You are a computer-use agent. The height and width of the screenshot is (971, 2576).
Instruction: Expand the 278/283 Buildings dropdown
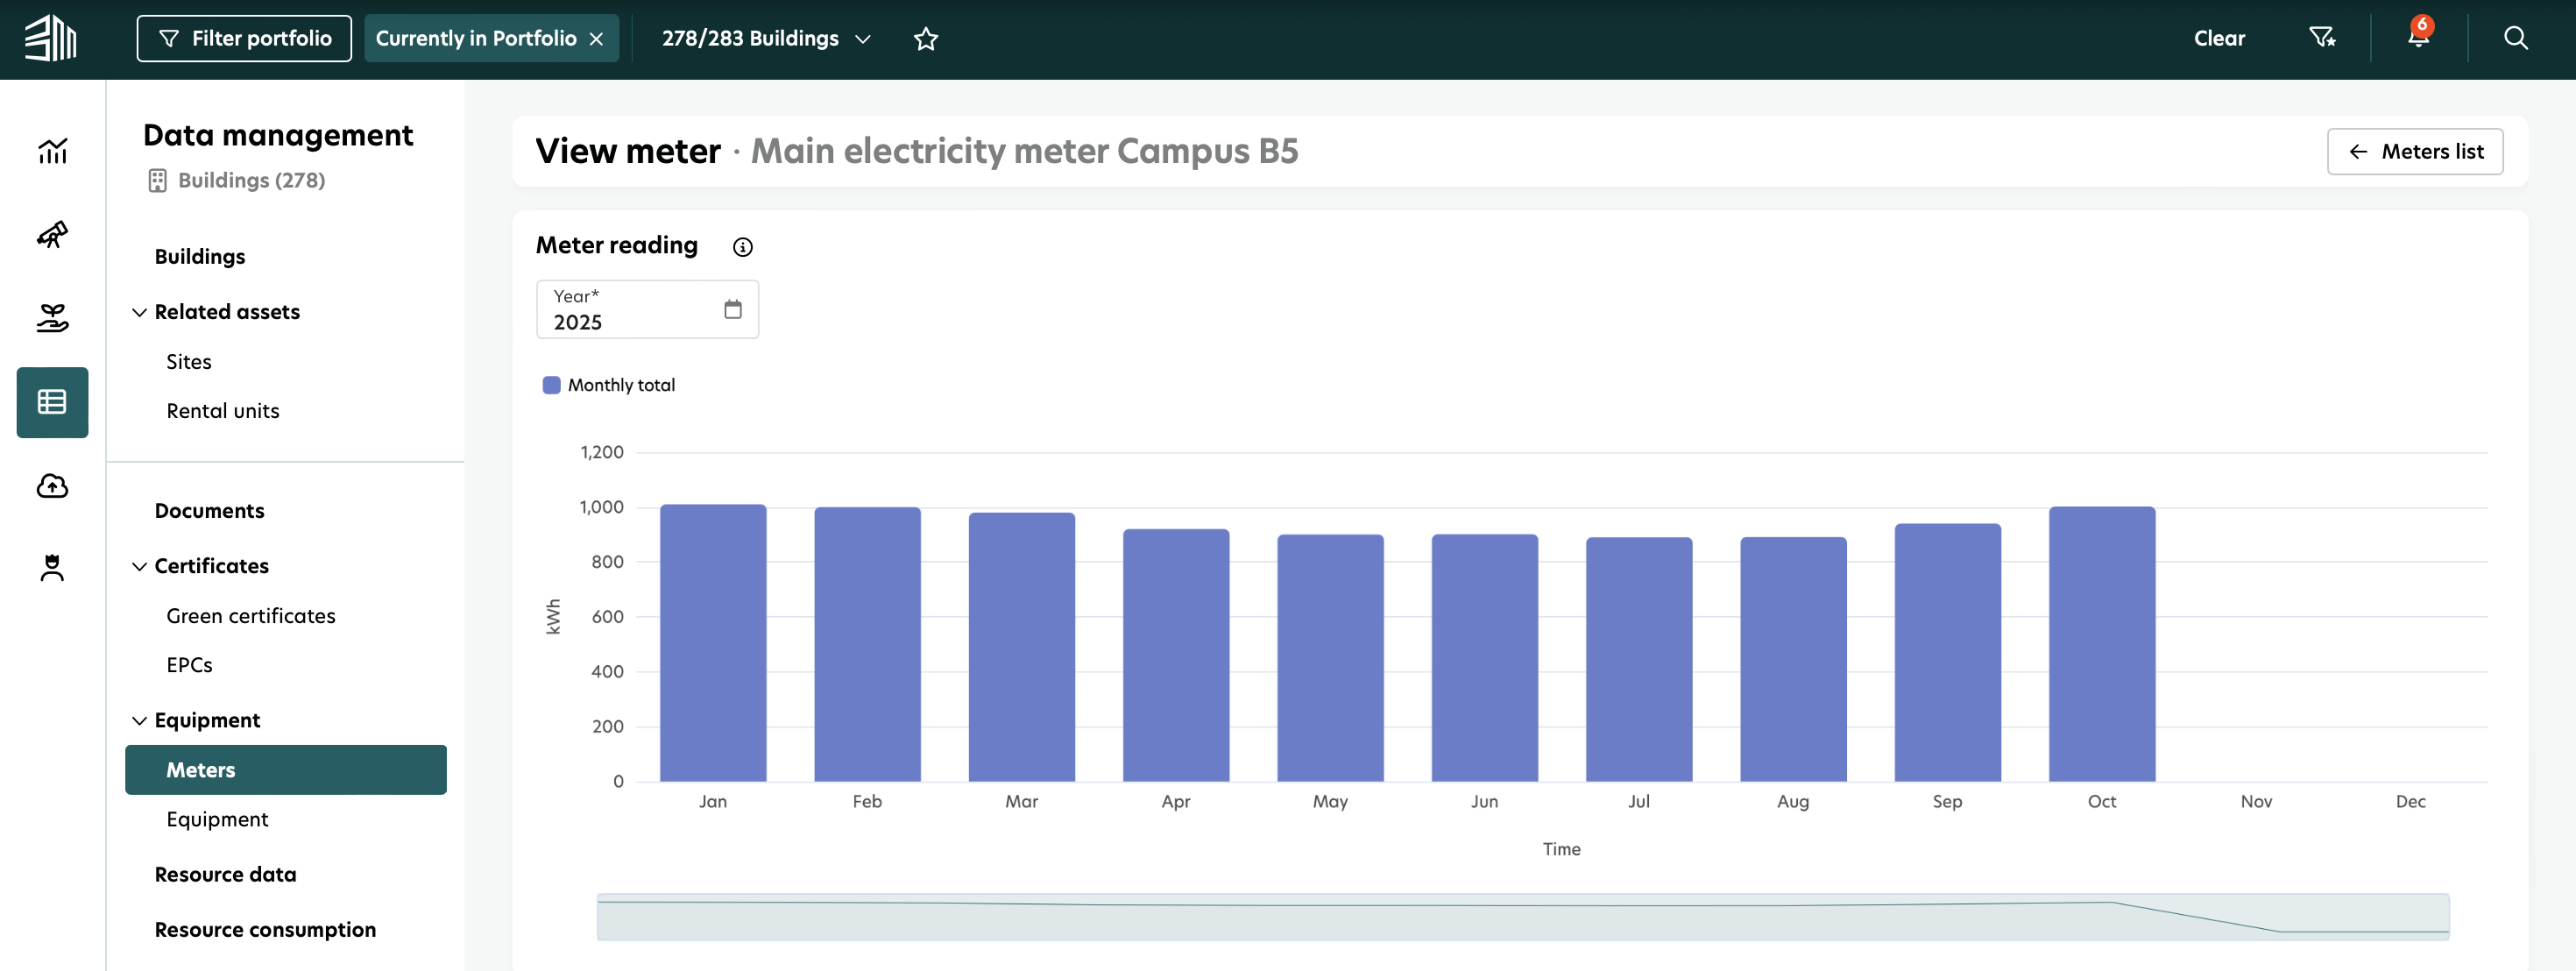click(x=765, y=38)
